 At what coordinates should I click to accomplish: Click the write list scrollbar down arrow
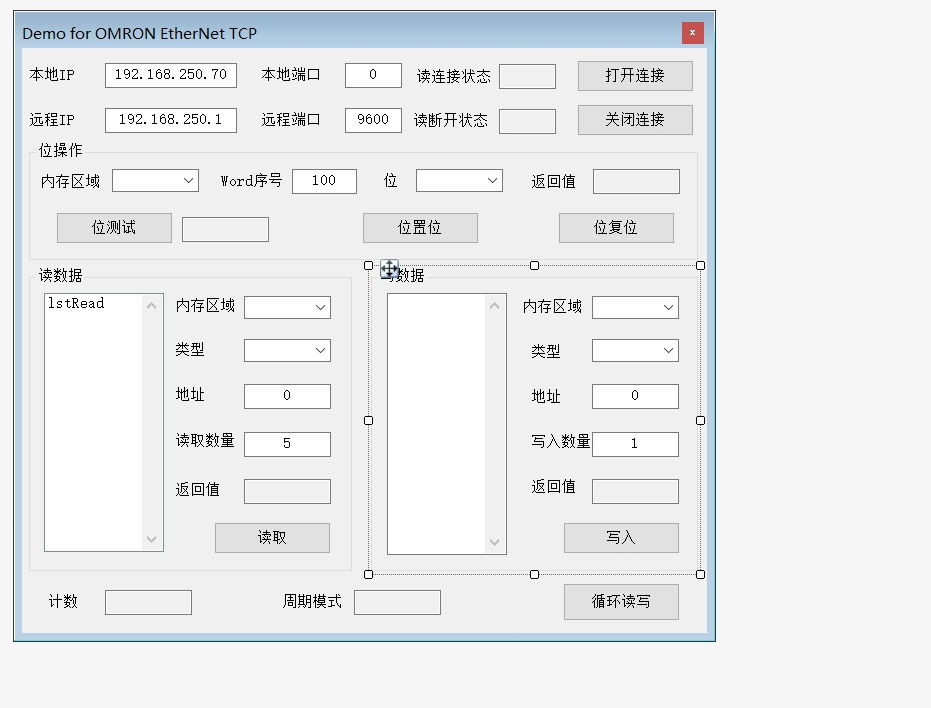click(495, 542)
